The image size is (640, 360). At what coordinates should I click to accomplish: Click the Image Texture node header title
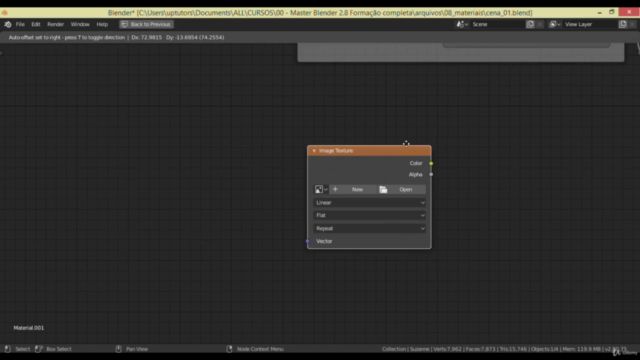pyautogui.click(x=336, y=151)
